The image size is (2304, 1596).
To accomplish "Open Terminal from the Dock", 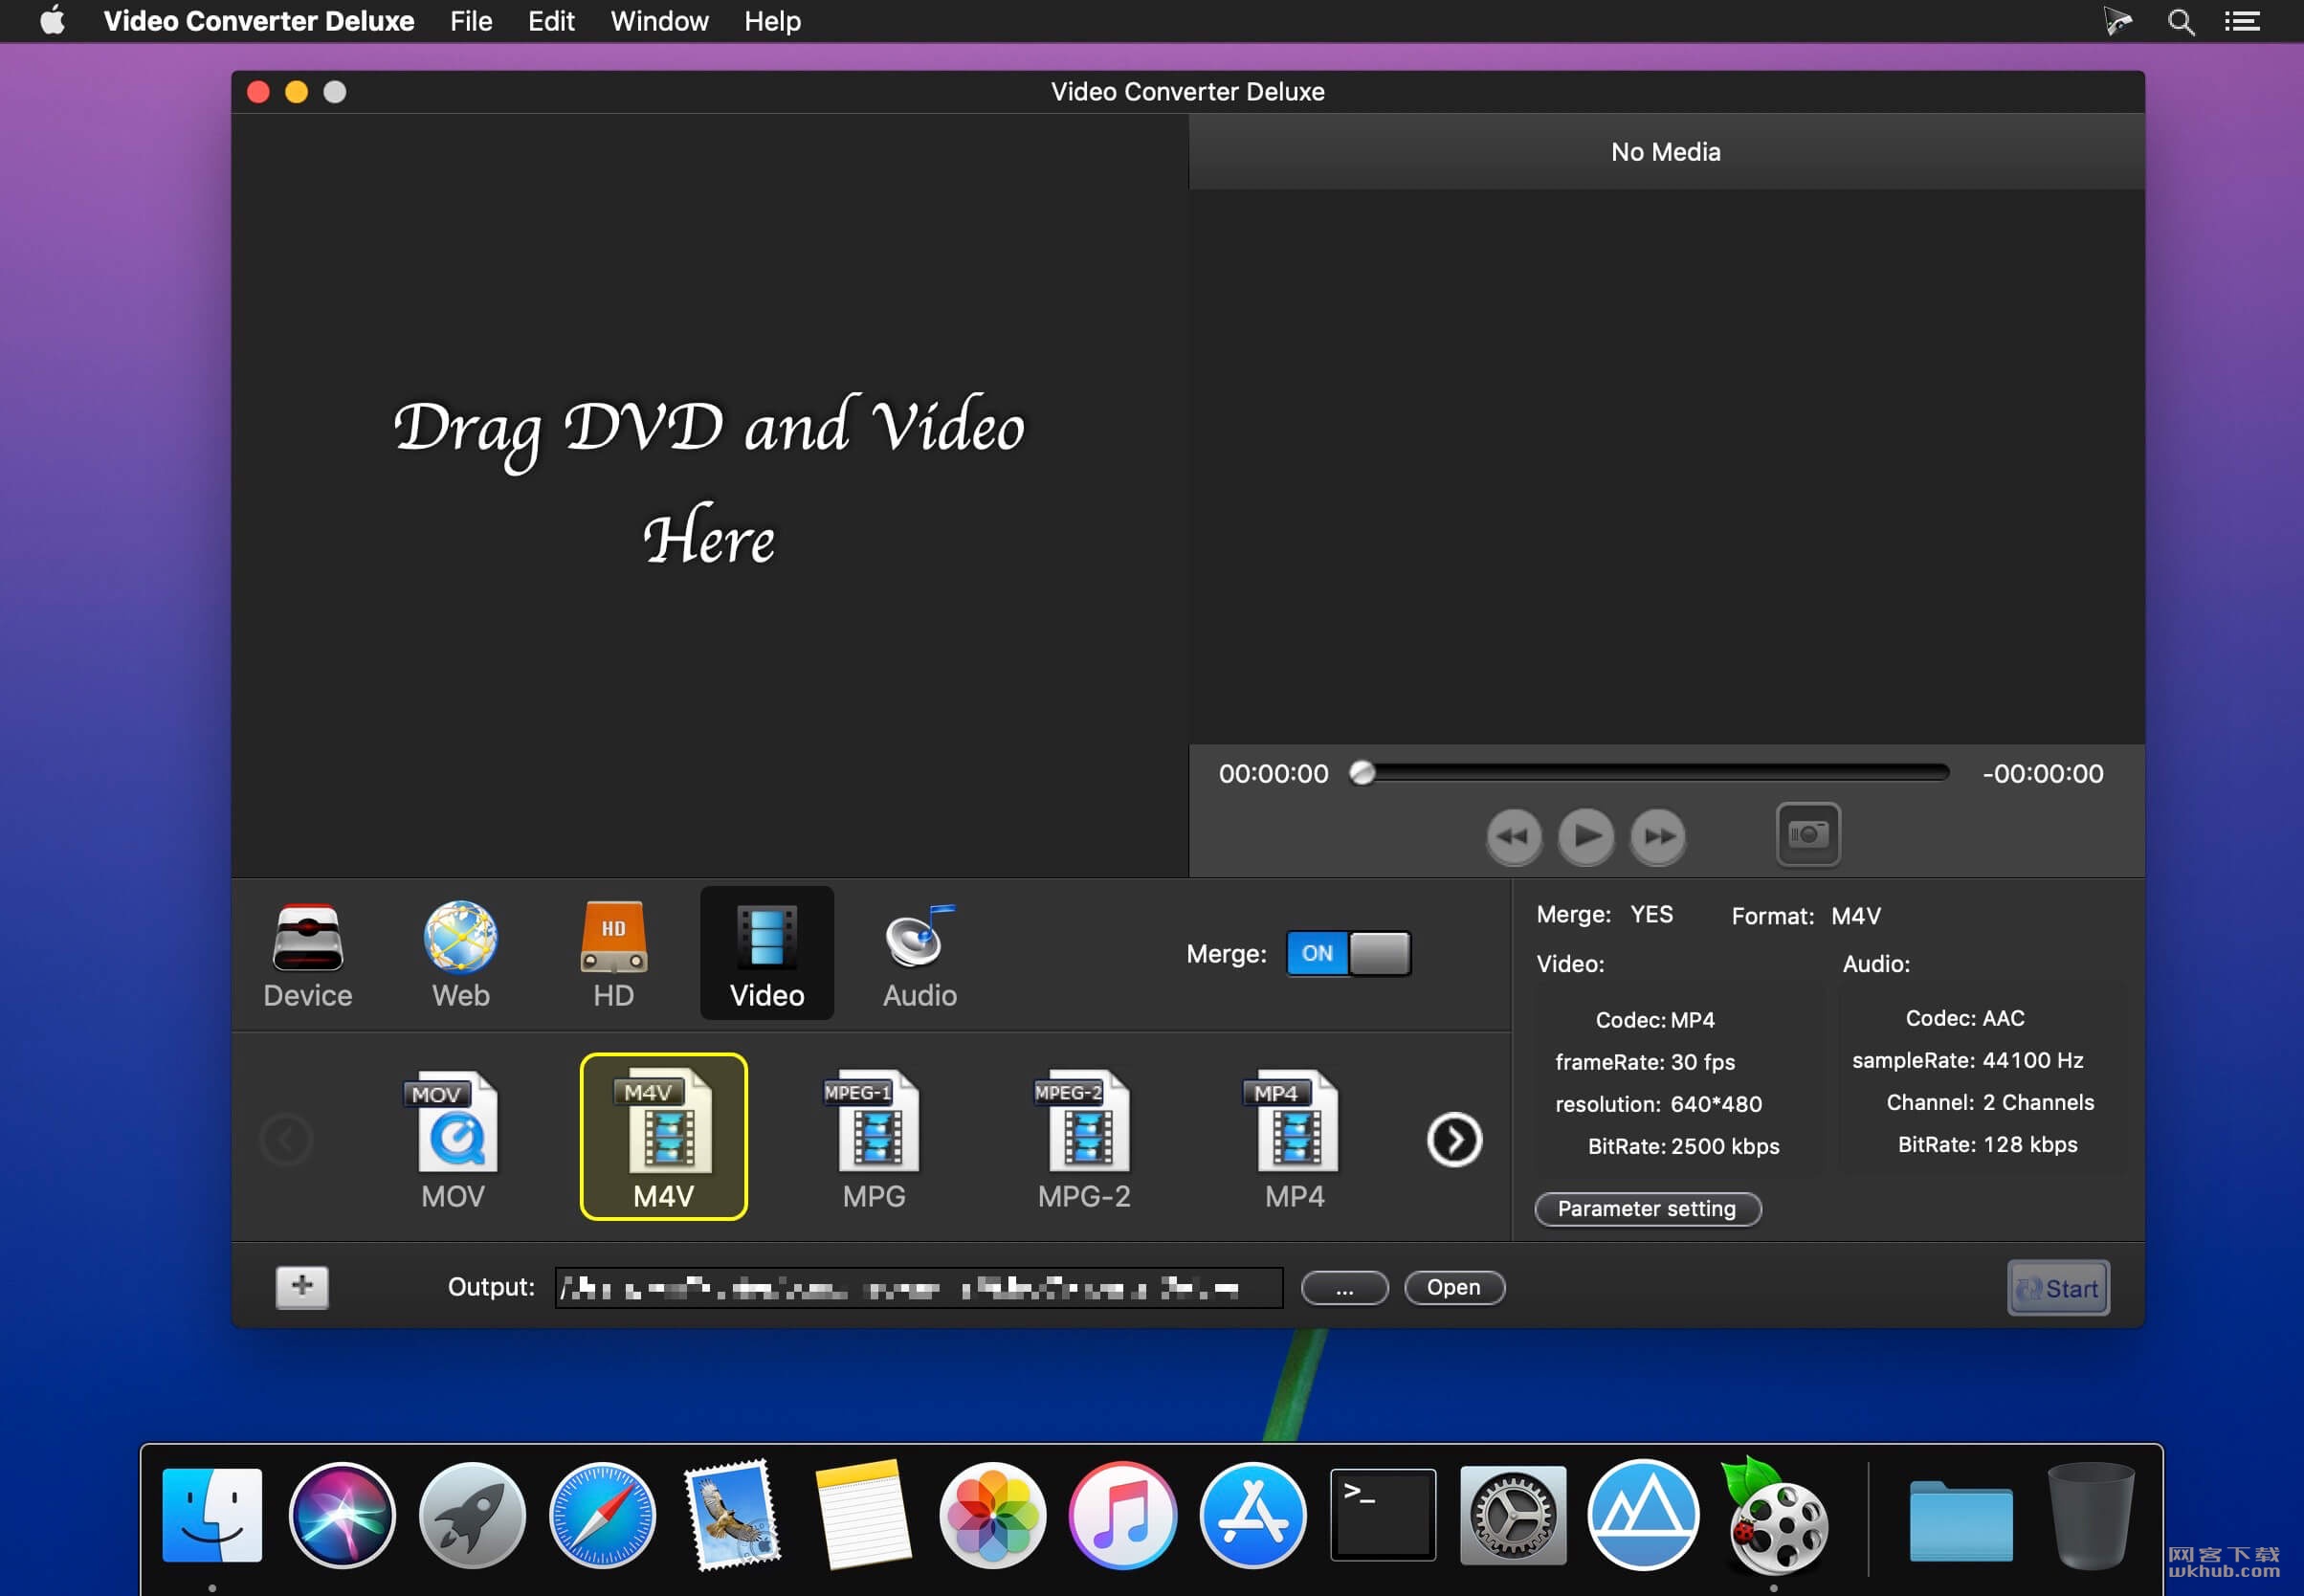I will click(x=1383, y=1514).
